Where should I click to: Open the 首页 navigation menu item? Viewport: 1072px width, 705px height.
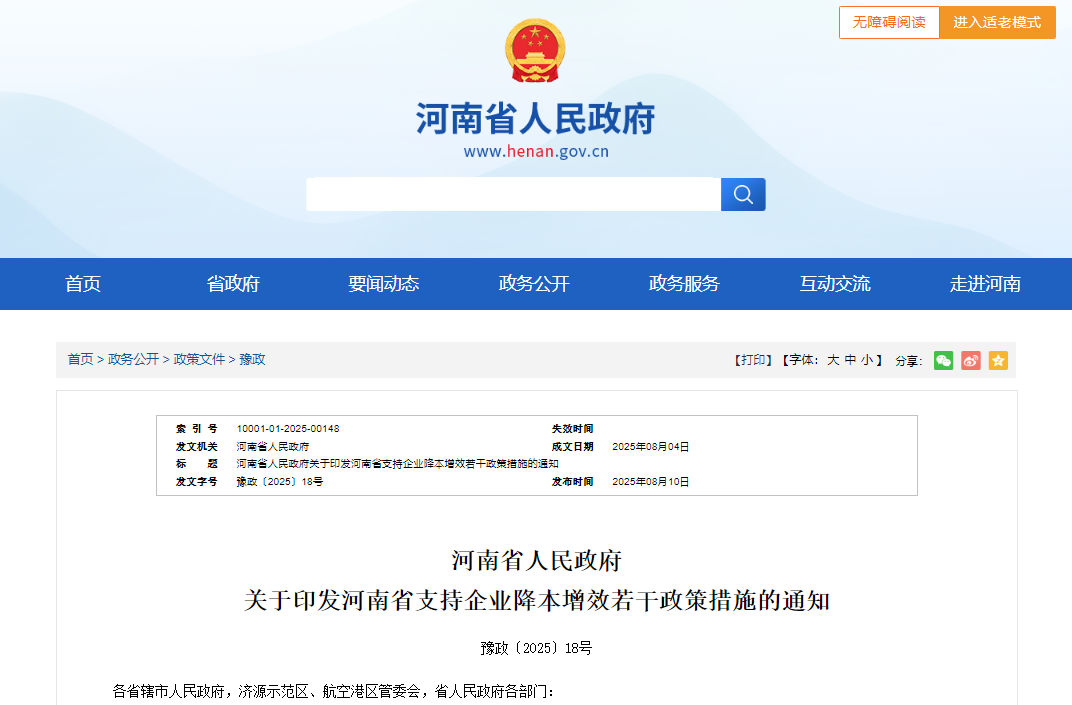83,284
